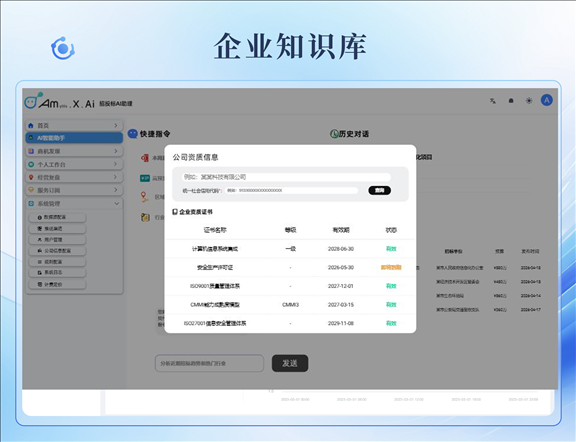Click the green VIP quick-command icon
This screenshot has height=442, width=576.
(145, 178)
